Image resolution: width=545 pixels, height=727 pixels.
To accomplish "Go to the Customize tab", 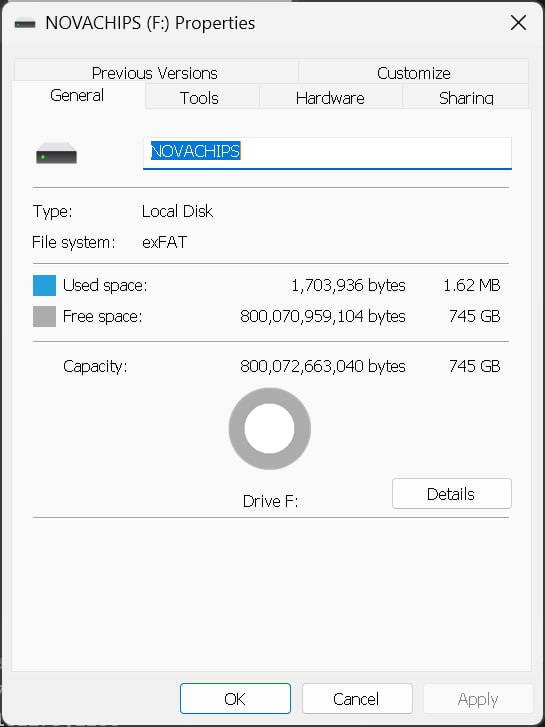I will tap(414, 73).
